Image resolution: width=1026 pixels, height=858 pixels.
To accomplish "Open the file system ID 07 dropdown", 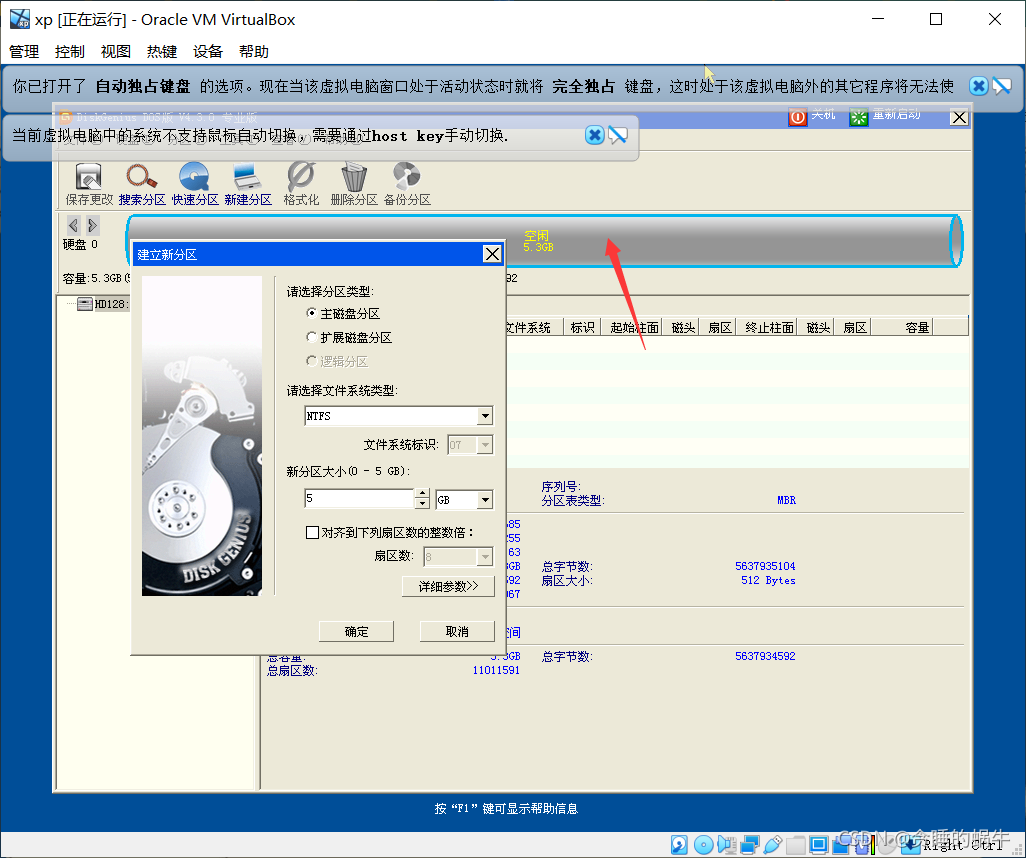I will [x=485, y=445].
